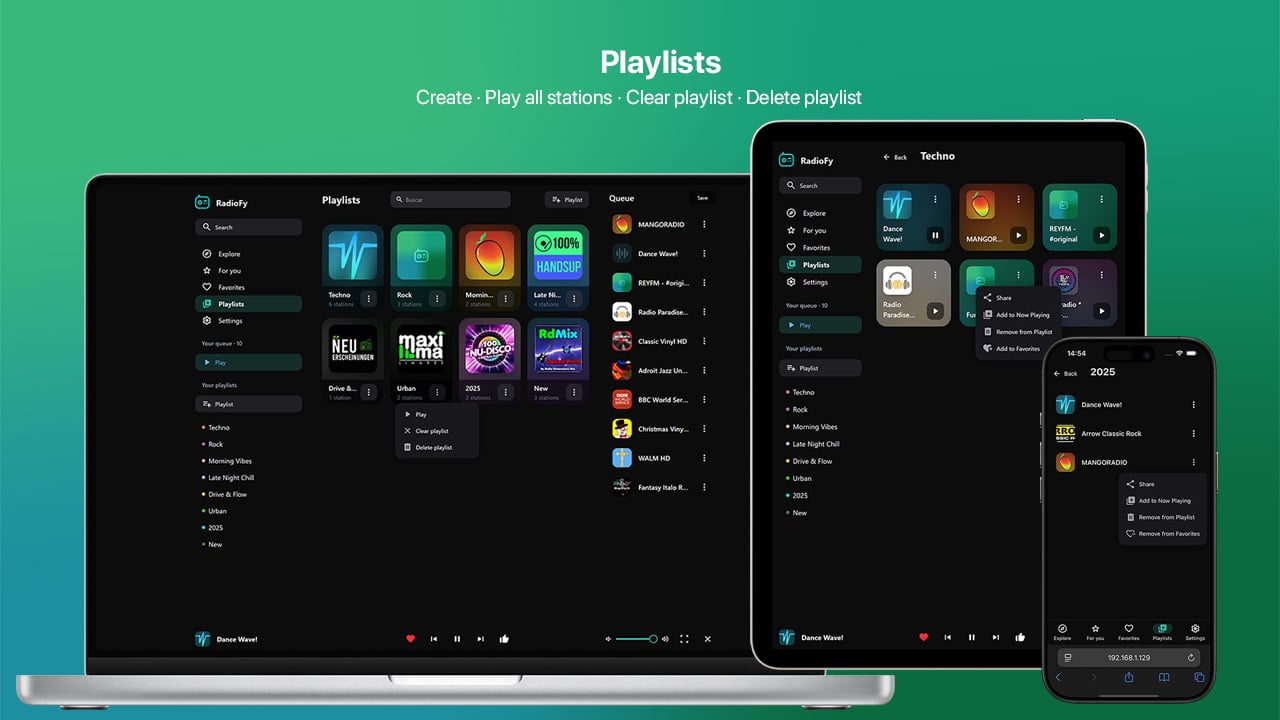Unfavorite the current station on laptop player
Image resolution: width=1280 pixels, height=720 pixels.
coord(410,639)
